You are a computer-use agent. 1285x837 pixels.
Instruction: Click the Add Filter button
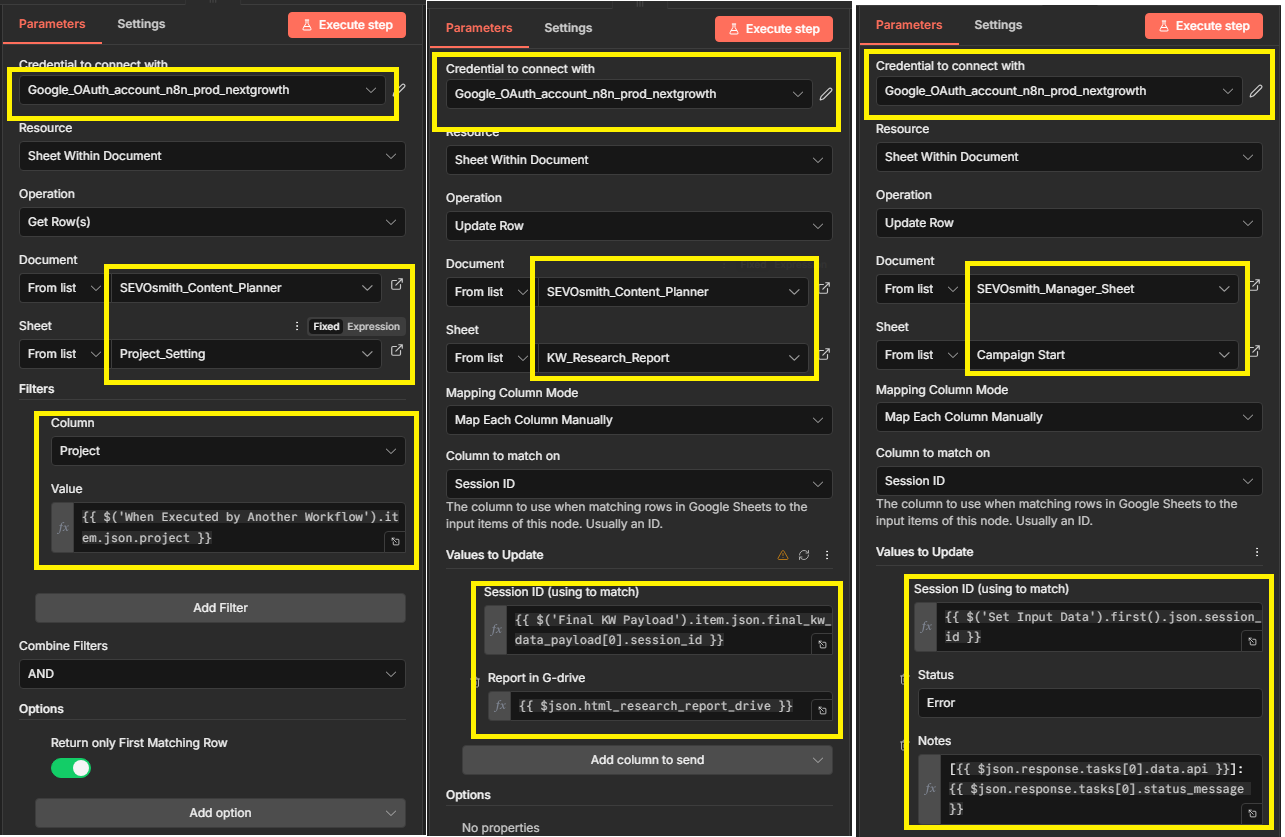click(220, 607)
